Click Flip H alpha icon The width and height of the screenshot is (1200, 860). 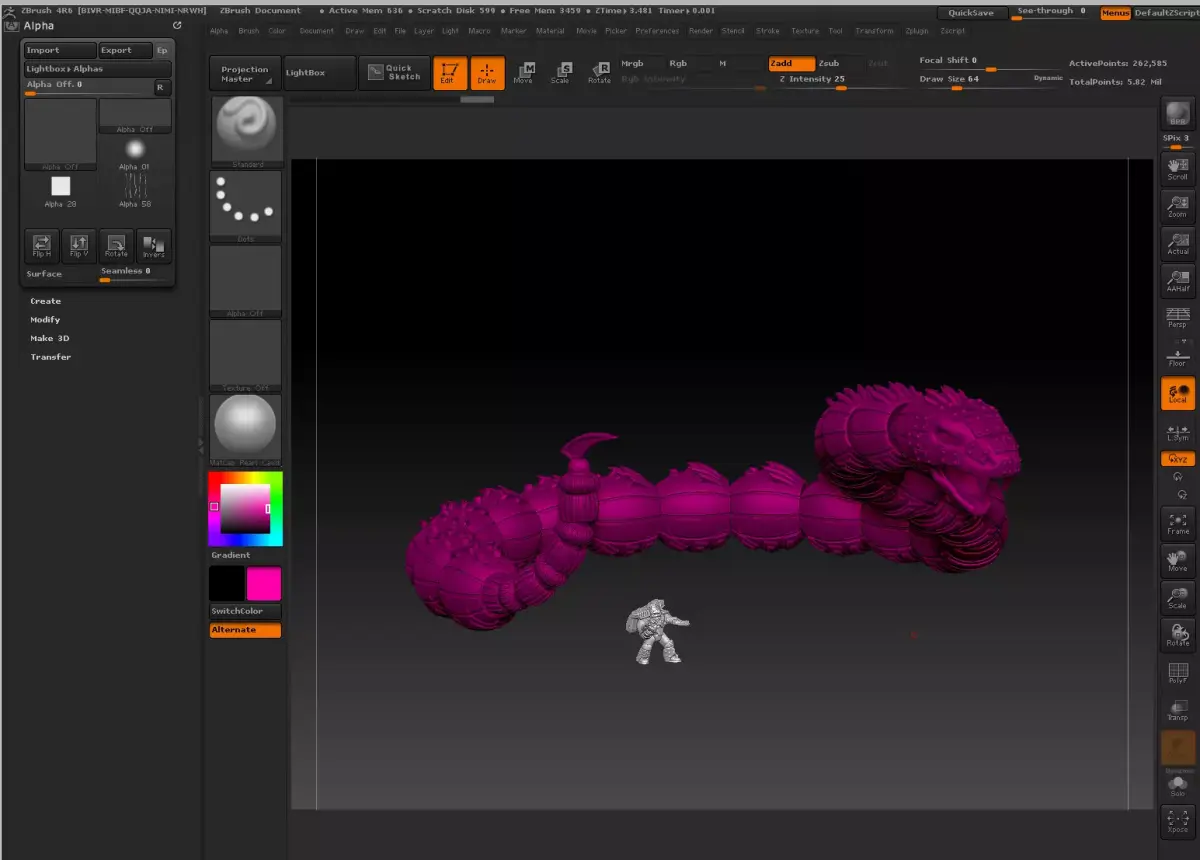point(42,246)
